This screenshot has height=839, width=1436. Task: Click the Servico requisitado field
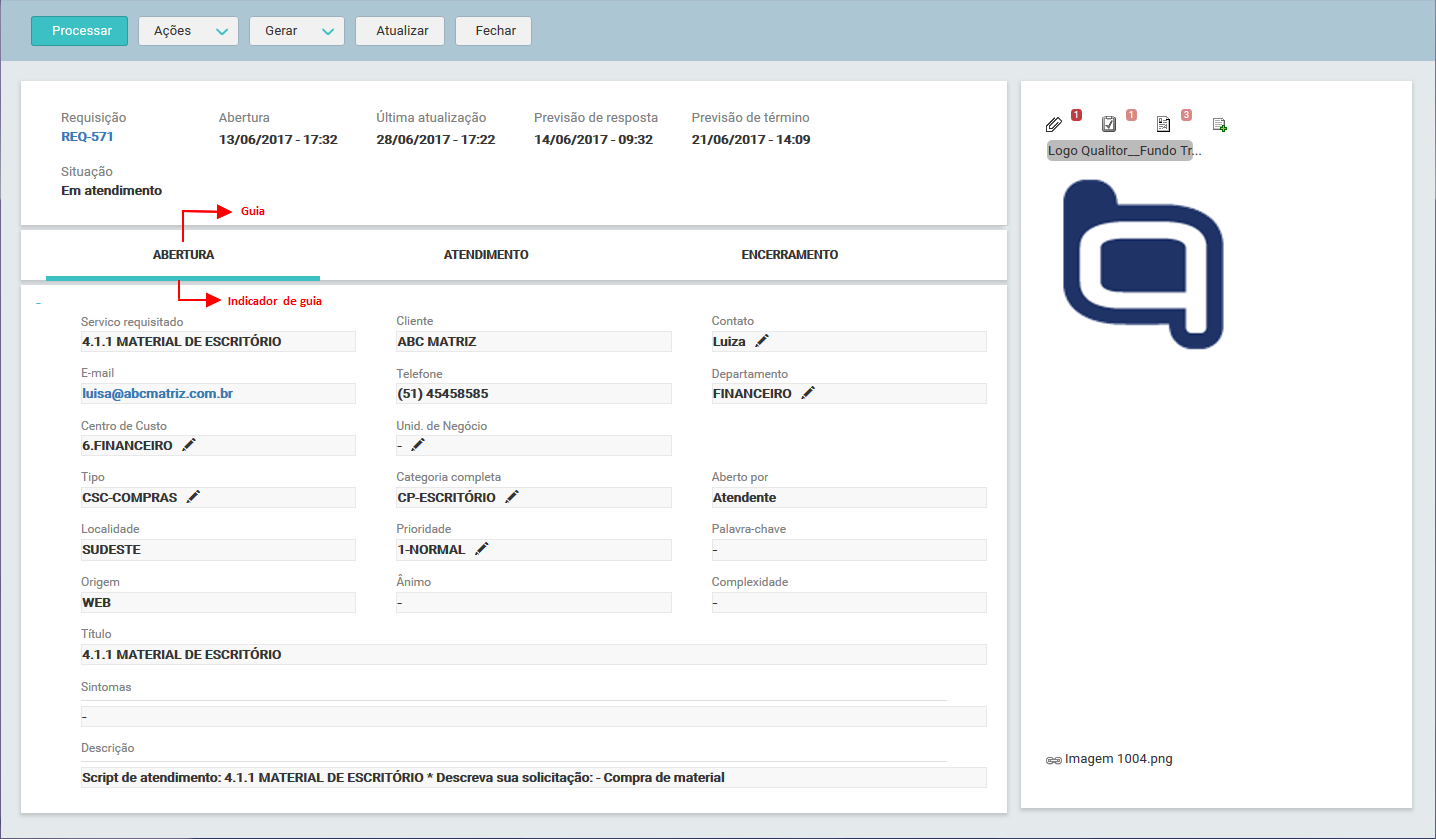218,342
